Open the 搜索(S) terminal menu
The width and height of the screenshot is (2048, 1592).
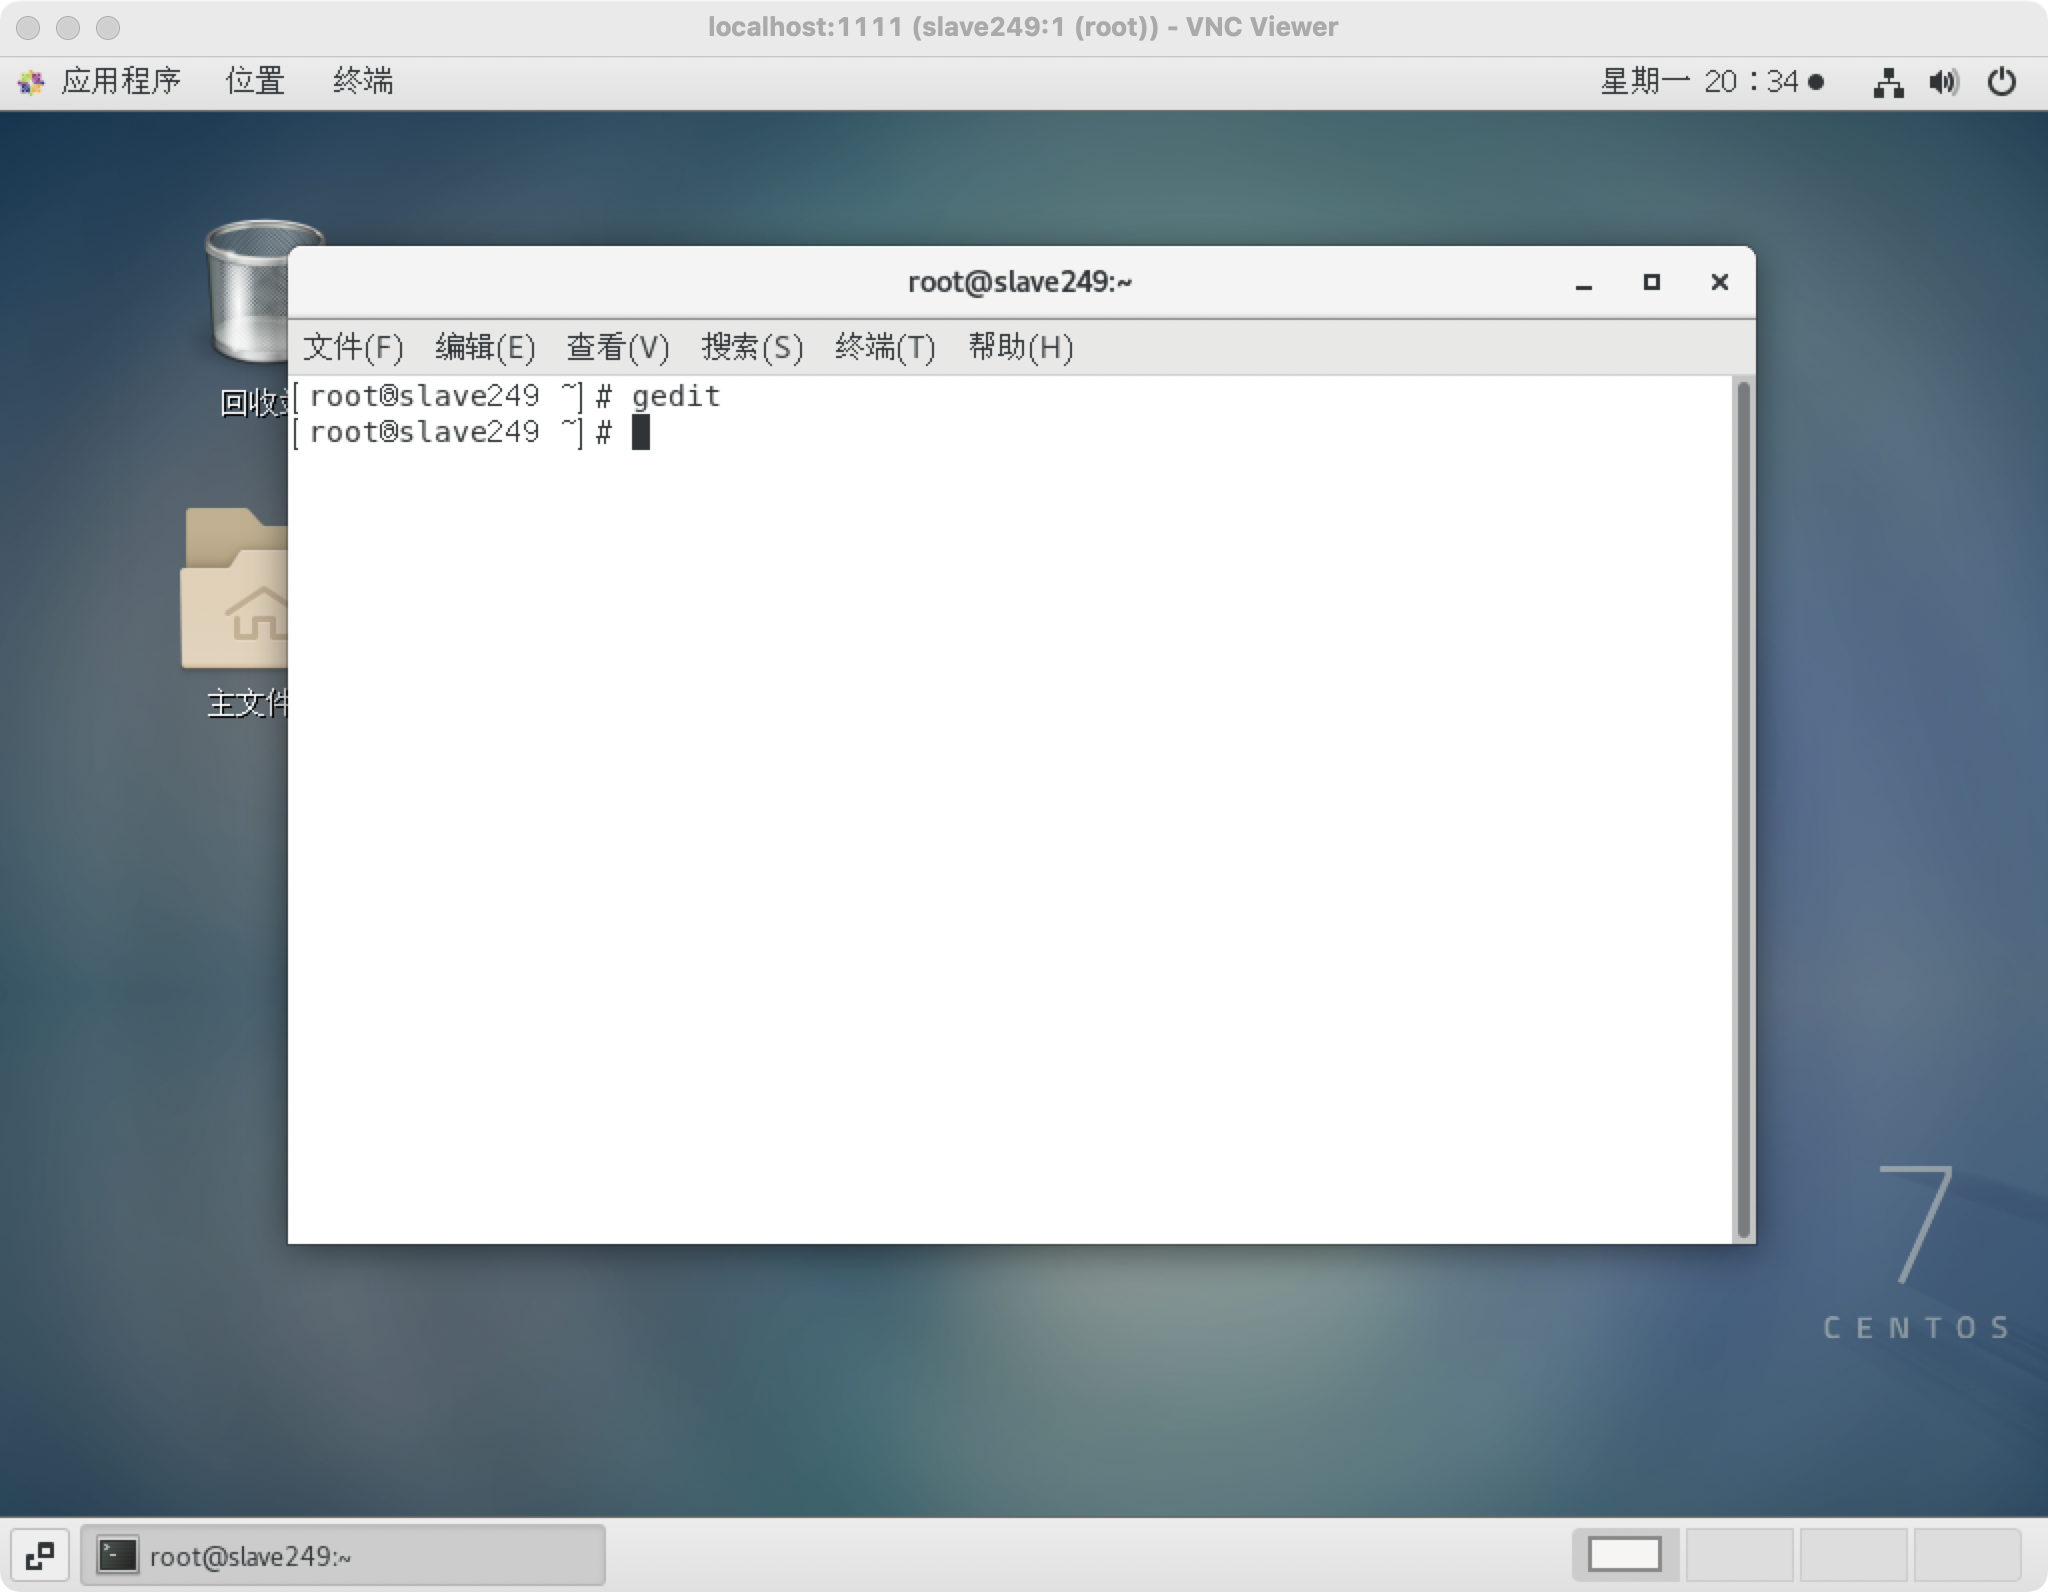pyautogui.click(x=752, y=347)
